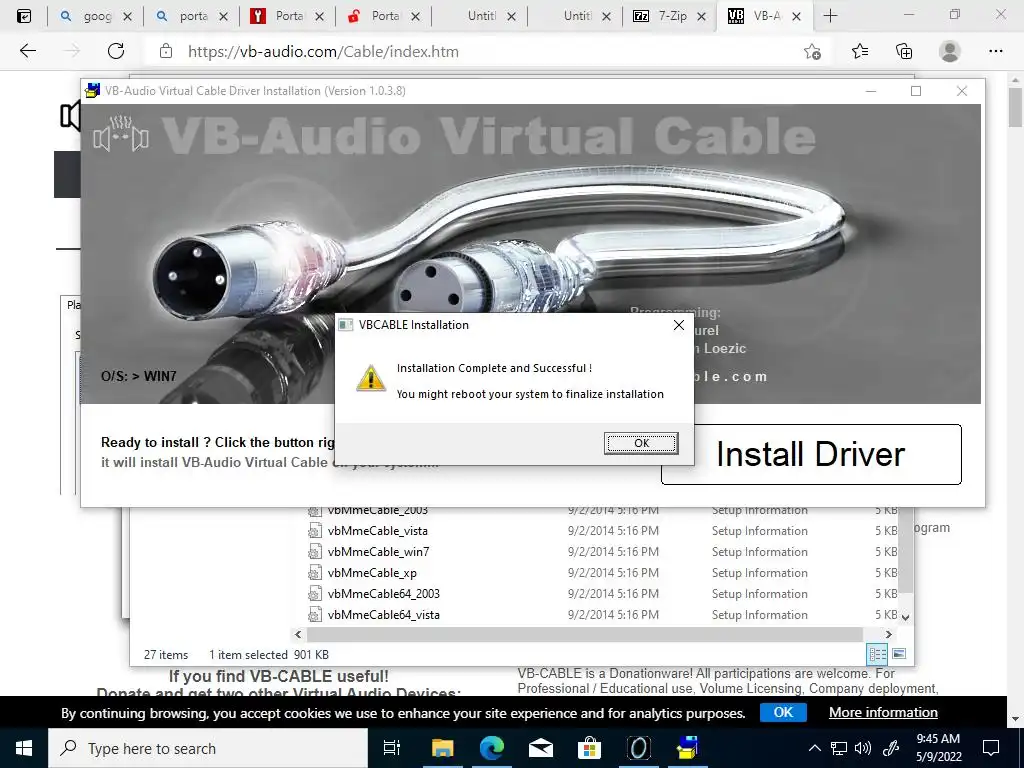The image size is (1024, 768).
Task: Click the Install Driver button
Action: coord(811,455)
